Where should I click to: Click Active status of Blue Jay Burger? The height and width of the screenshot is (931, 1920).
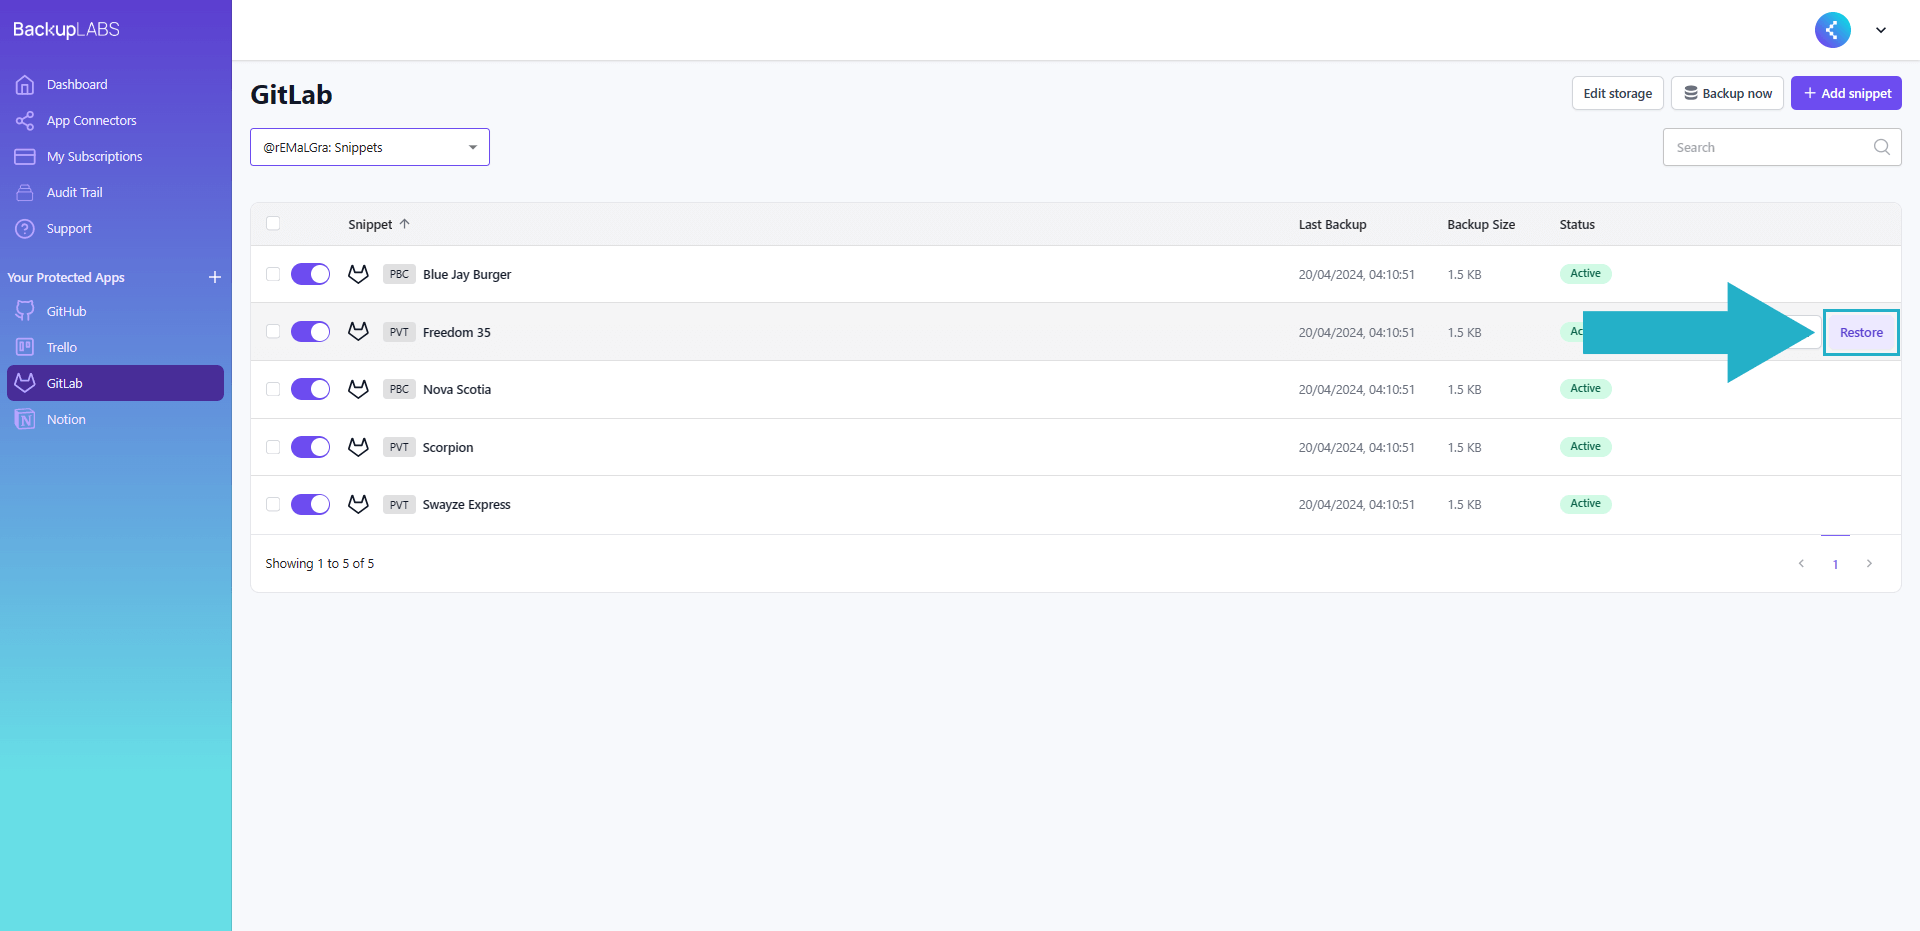tap(1586, 274)
